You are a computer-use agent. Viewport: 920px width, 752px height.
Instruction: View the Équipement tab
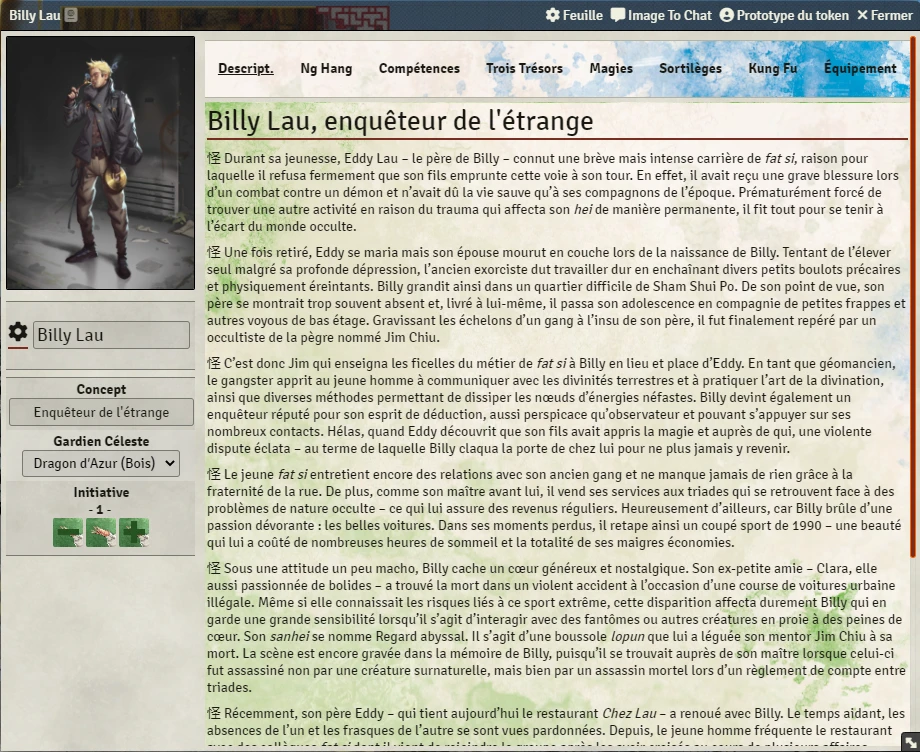859,69
